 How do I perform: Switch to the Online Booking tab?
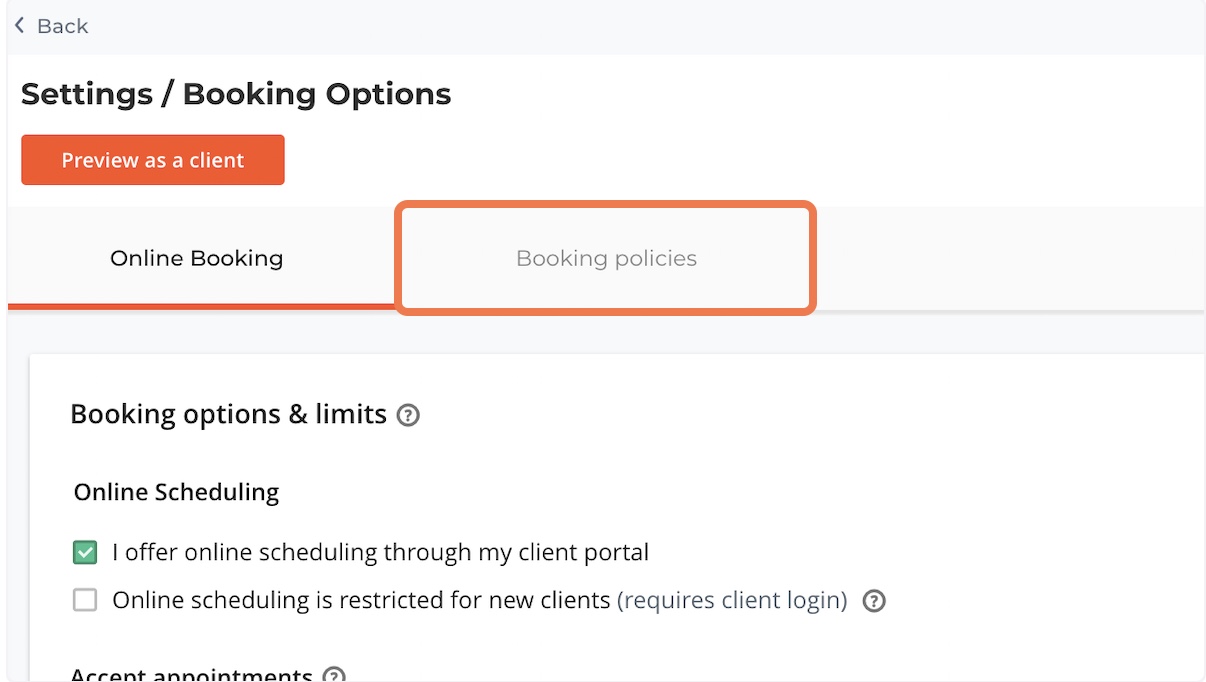click(197, 258)
